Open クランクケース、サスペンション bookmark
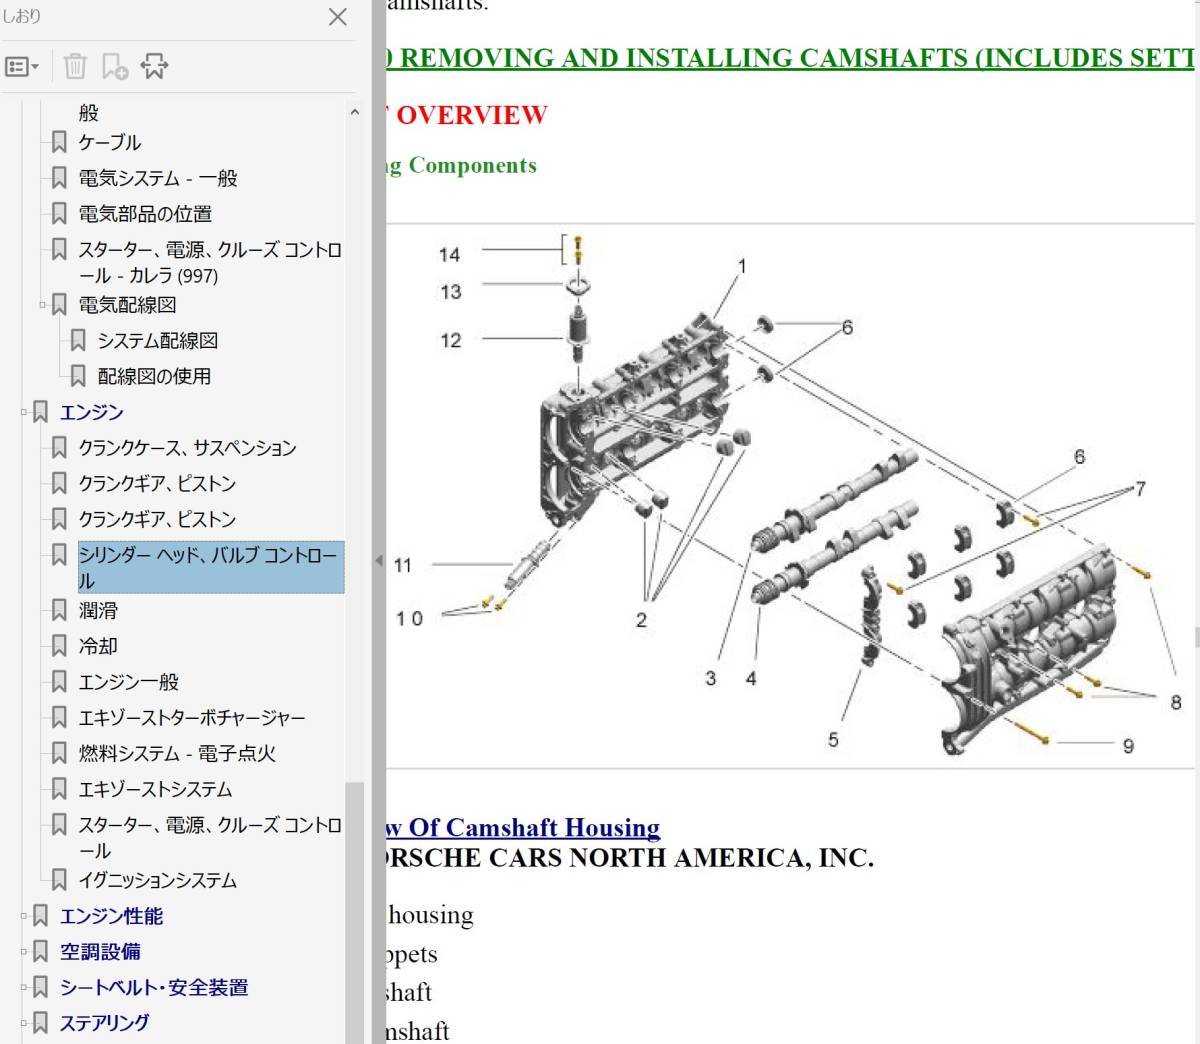 click(x=188, y=448)
